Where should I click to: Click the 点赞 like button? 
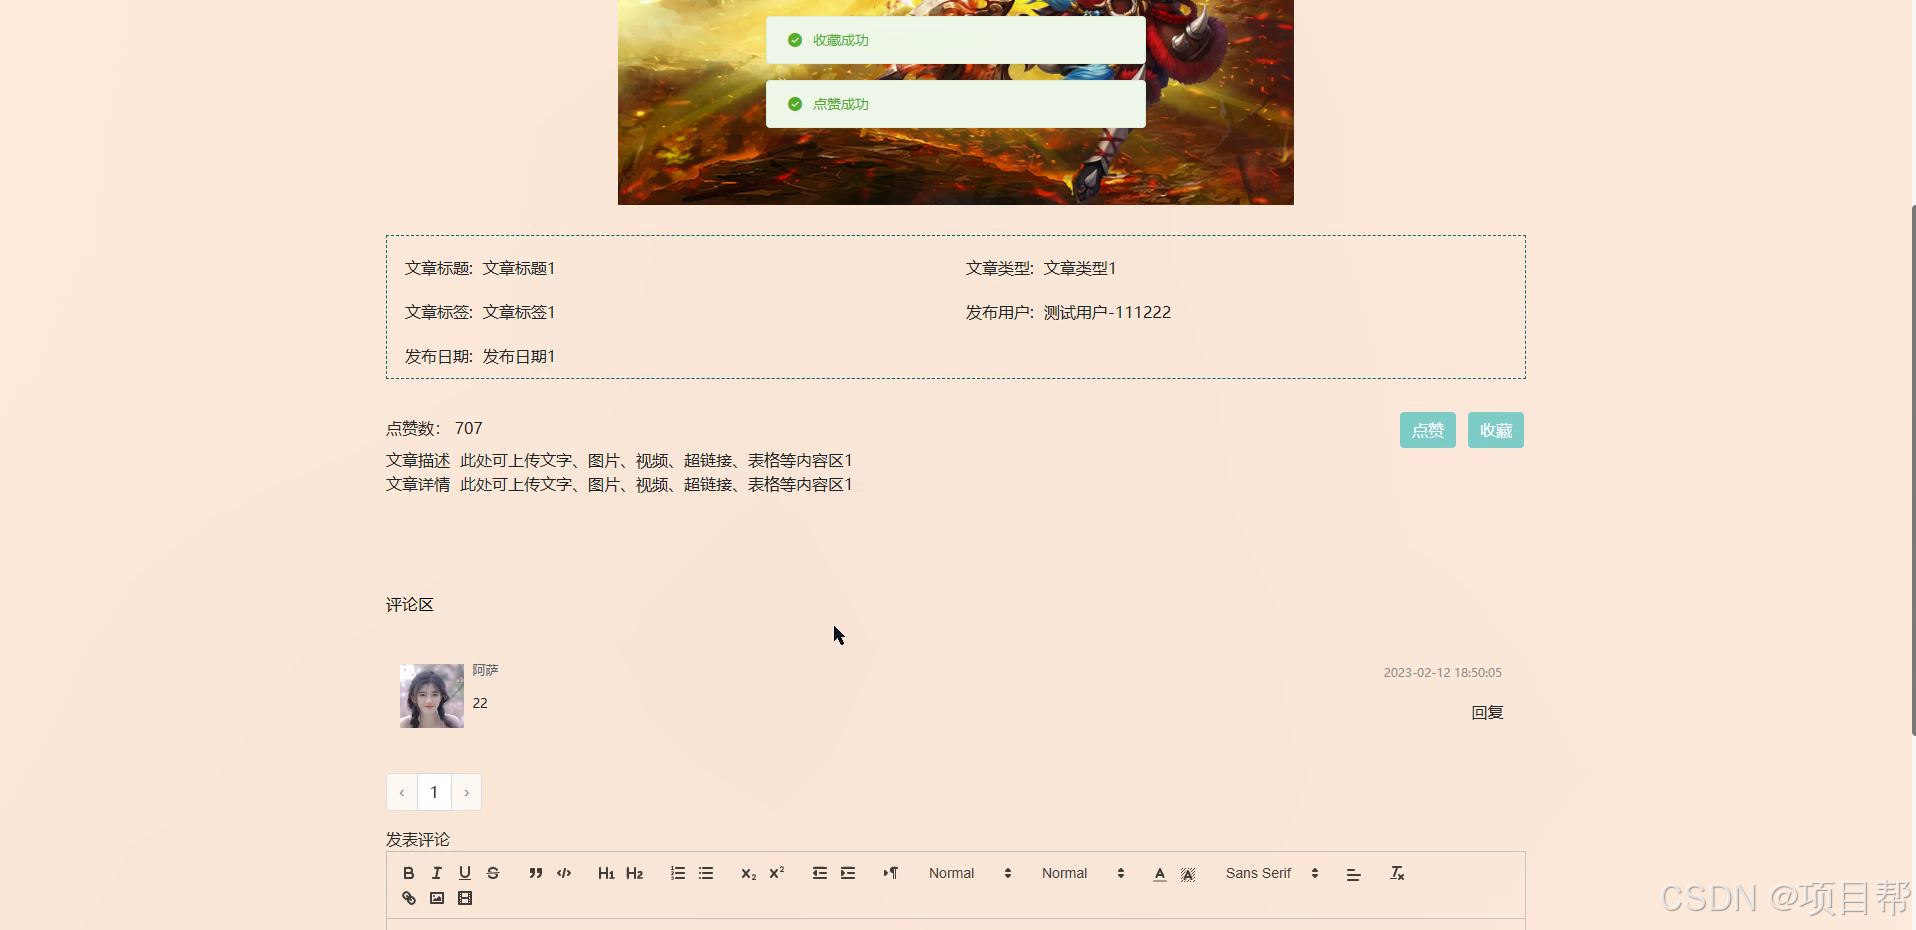pos(1427,430)
